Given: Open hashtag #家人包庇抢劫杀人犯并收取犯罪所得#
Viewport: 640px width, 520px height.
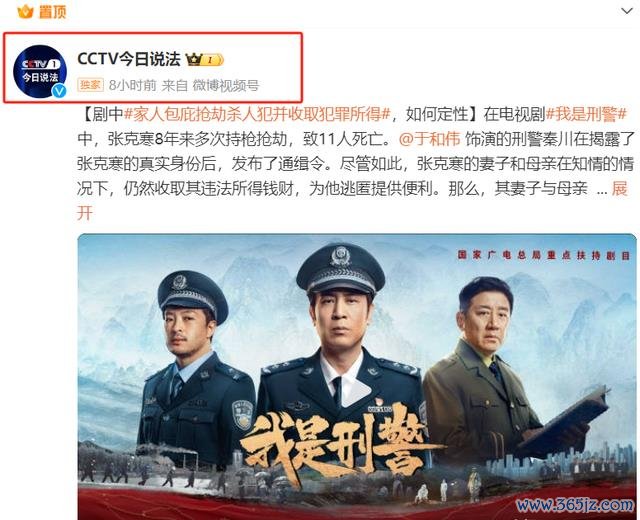Looking at the screenshot, I should click(257, 114).
